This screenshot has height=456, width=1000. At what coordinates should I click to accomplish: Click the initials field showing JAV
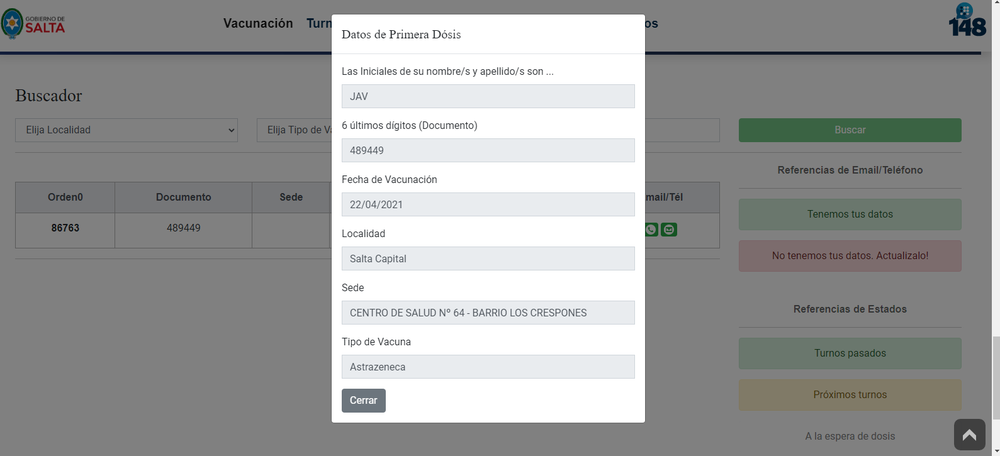tap(488, 96)
